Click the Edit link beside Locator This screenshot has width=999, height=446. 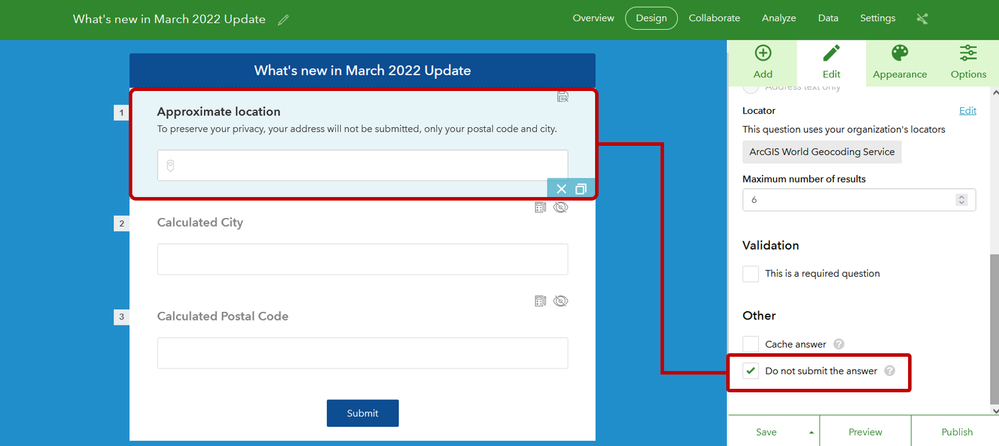click(967, 111)
